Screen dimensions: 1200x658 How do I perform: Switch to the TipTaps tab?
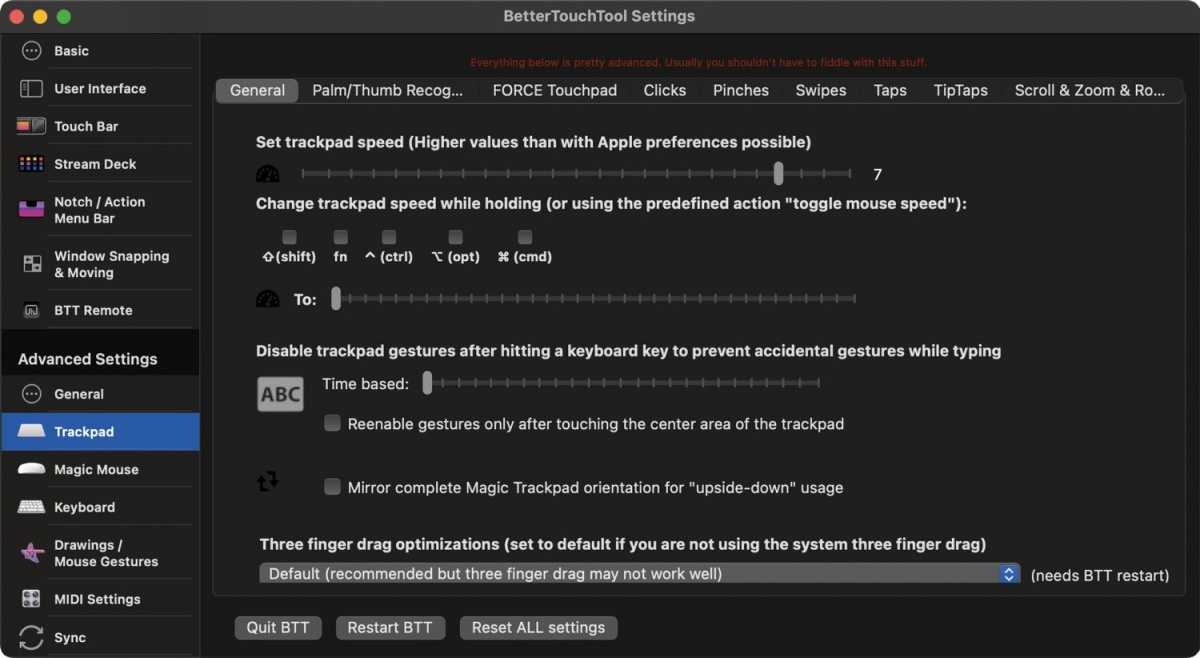click(961, 90)
